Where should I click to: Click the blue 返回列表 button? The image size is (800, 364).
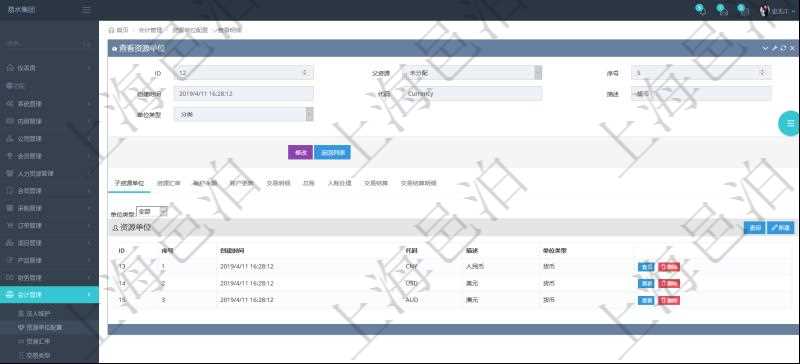click(332, 152)
